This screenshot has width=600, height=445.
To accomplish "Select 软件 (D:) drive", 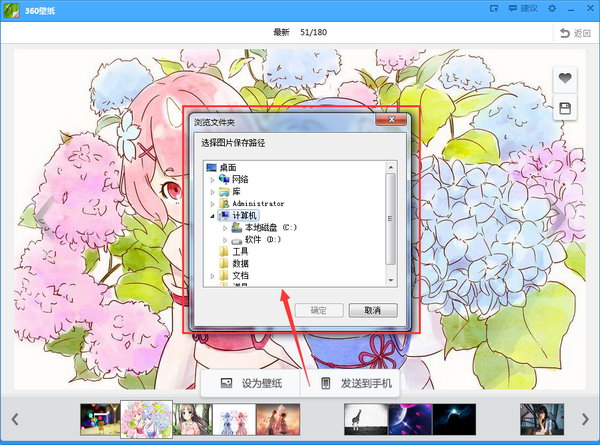I will click(264, 240).
